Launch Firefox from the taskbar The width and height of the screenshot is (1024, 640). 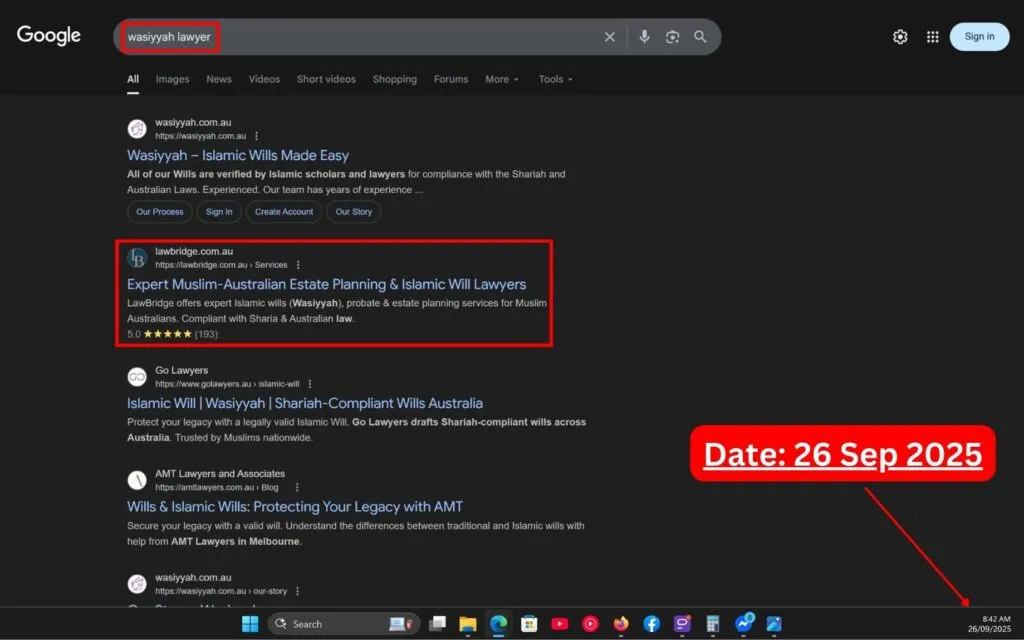coord(621,623)
